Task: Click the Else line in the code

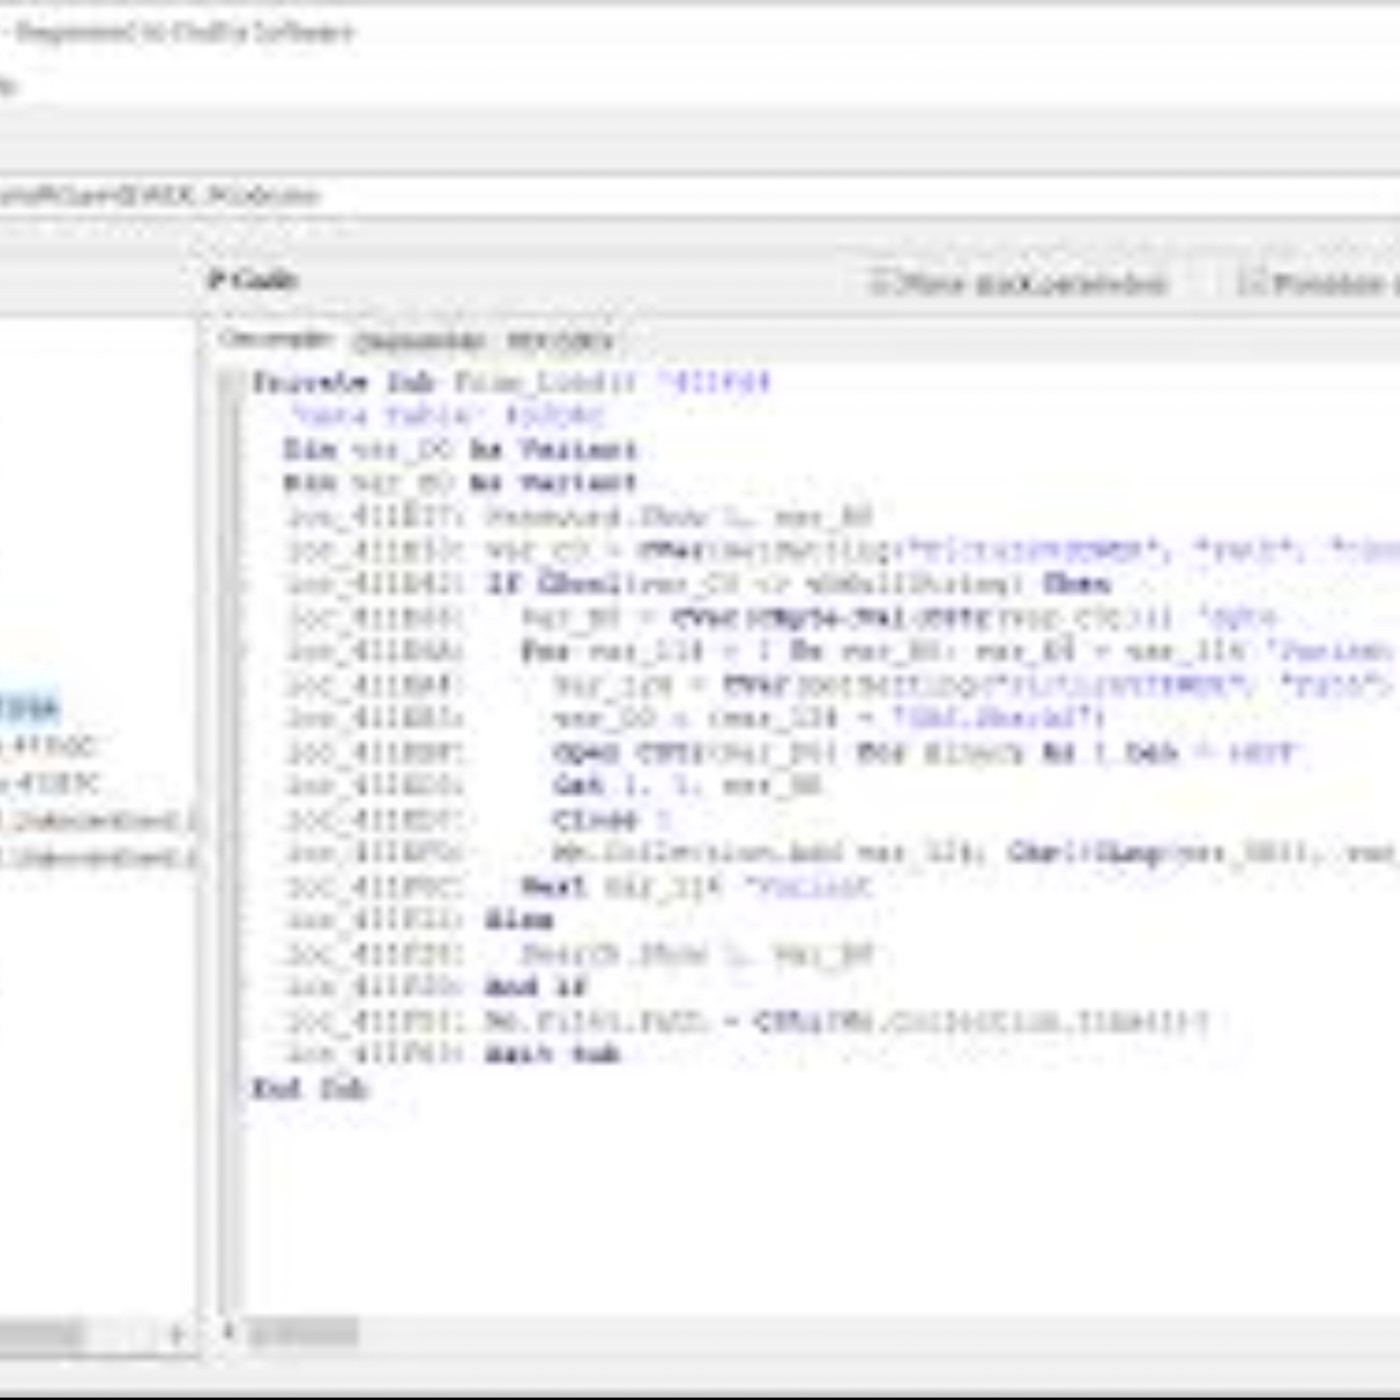Action: (x=420, y=920)
